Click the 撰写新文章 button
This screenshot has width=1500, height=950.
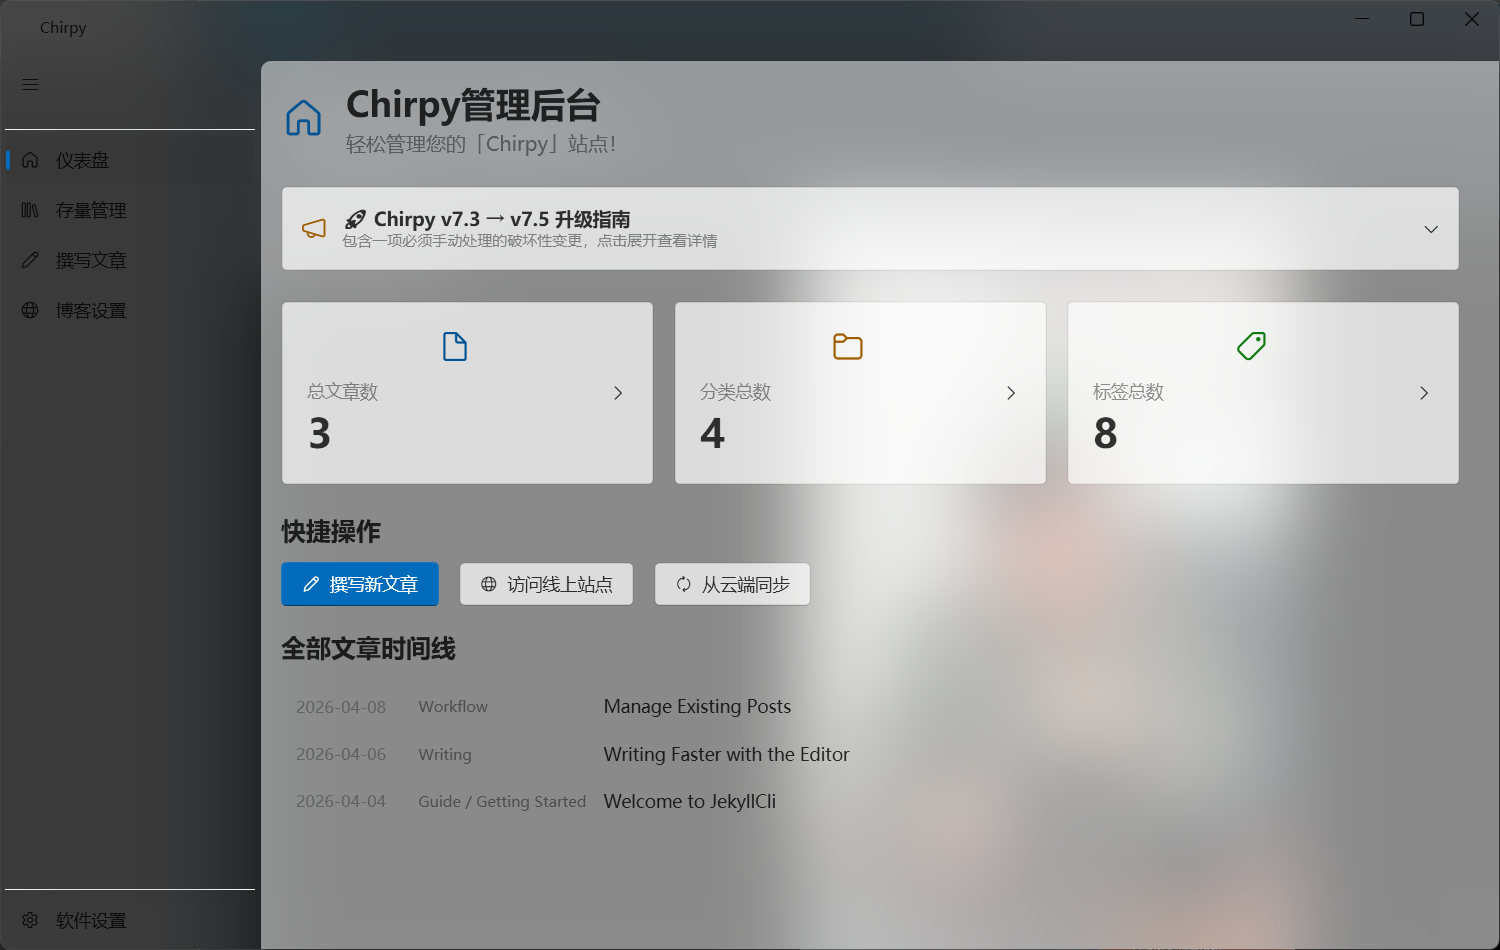click(360, 584)
